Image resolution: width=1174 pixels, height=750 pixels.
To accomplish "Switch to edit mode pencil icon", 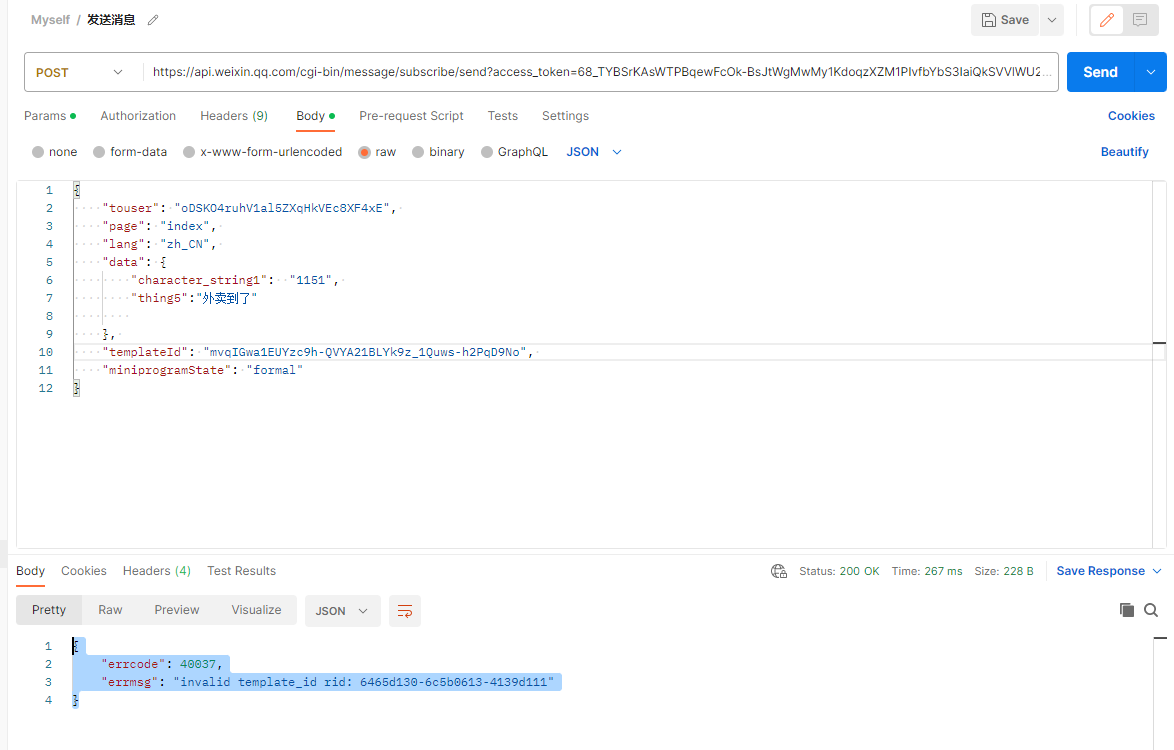I will pos(1107,20).
